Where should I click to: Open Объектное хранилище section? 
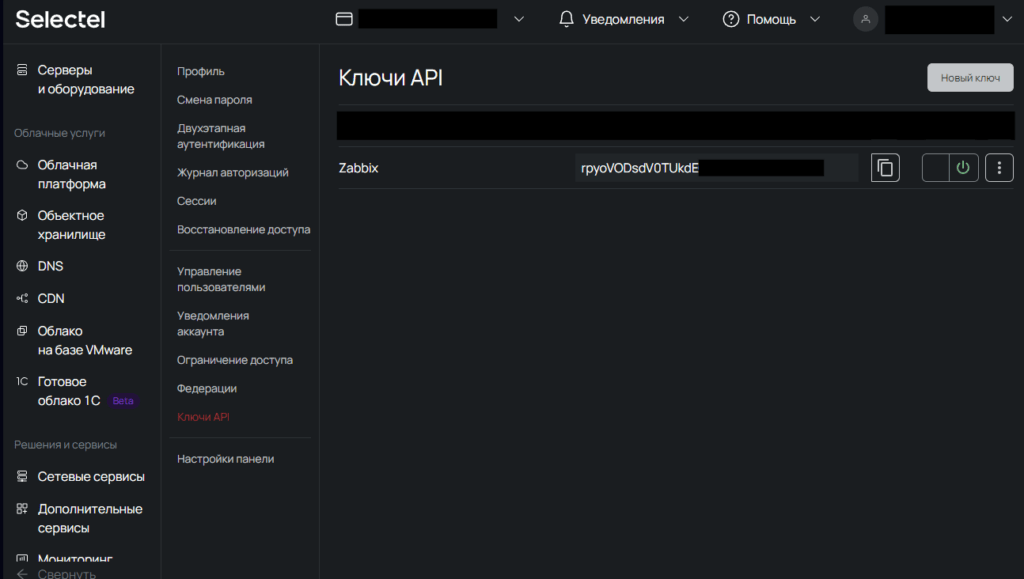(x=71, y=225)
